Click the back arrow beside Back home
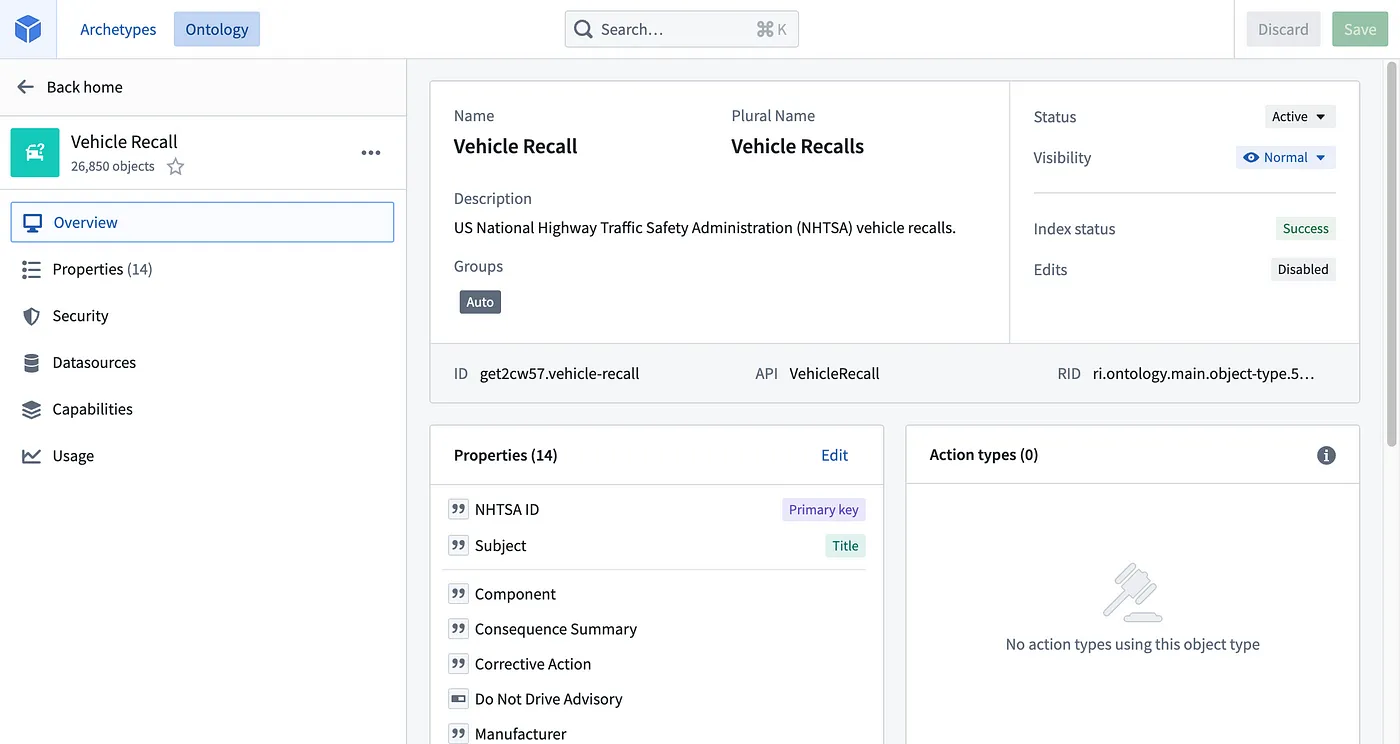The width and height of the screenshot is (1400, 744). [26, 87]
